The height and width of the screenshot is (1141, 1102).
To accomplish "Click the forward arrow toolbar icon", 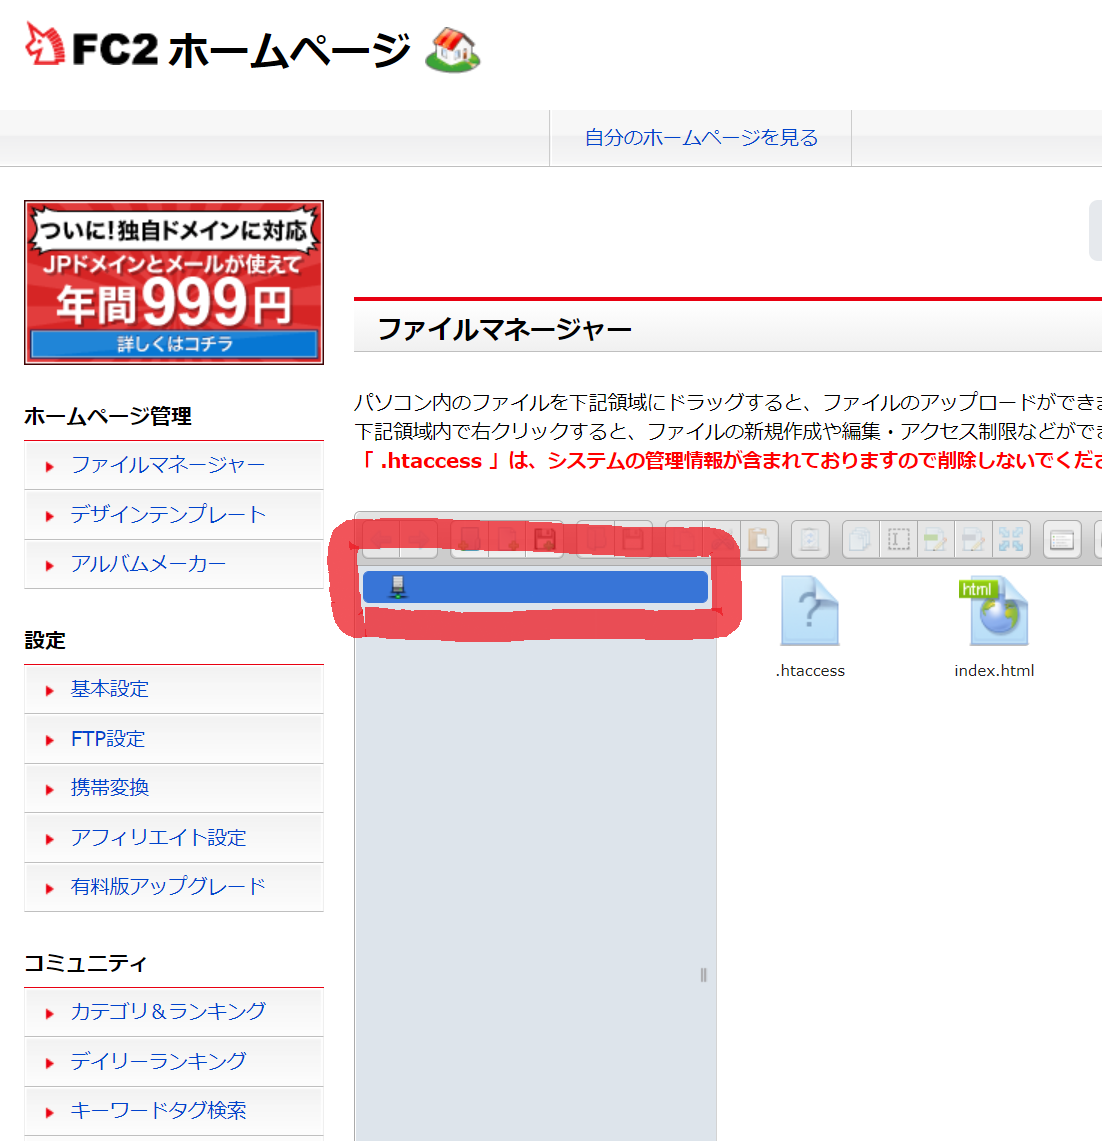I will tap(419, 540).
